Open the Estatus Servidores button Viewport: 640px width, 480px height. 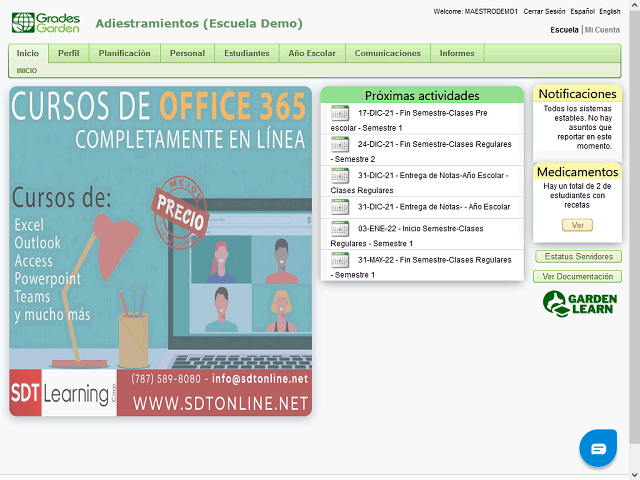click(578, 256)
